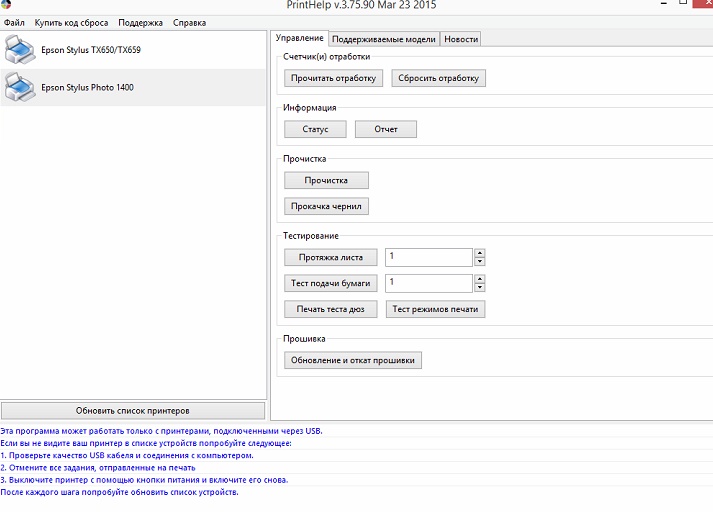Select Epson Stylus Photo 1400 in printer list
The width and height of the screenshot is (713, 512).
click(133, 87)
